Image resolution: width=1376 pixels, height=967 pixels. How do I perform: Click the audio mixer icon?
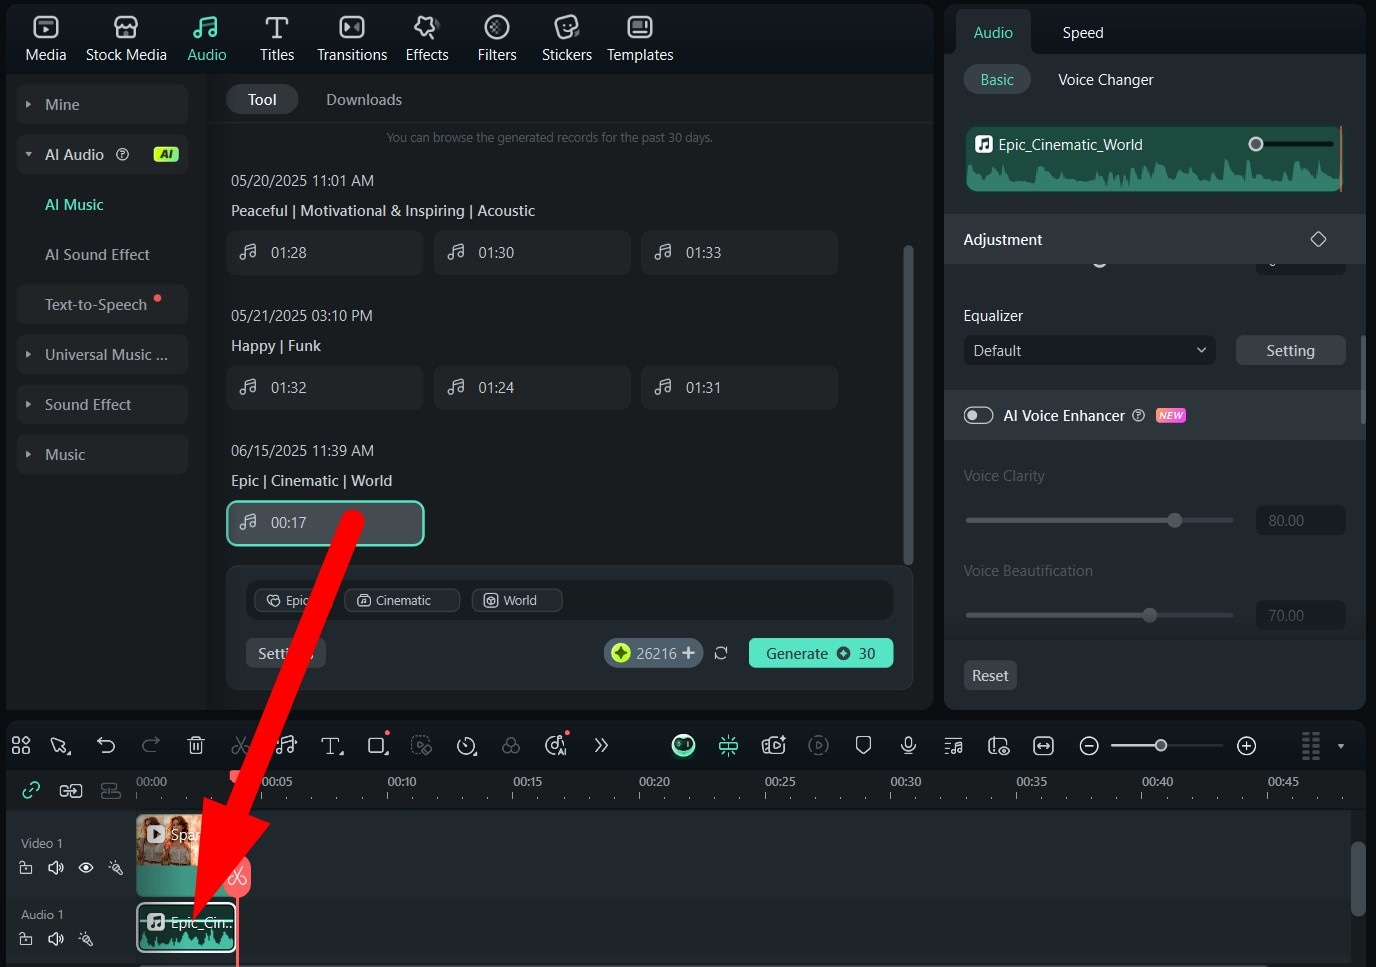[953, 745]
